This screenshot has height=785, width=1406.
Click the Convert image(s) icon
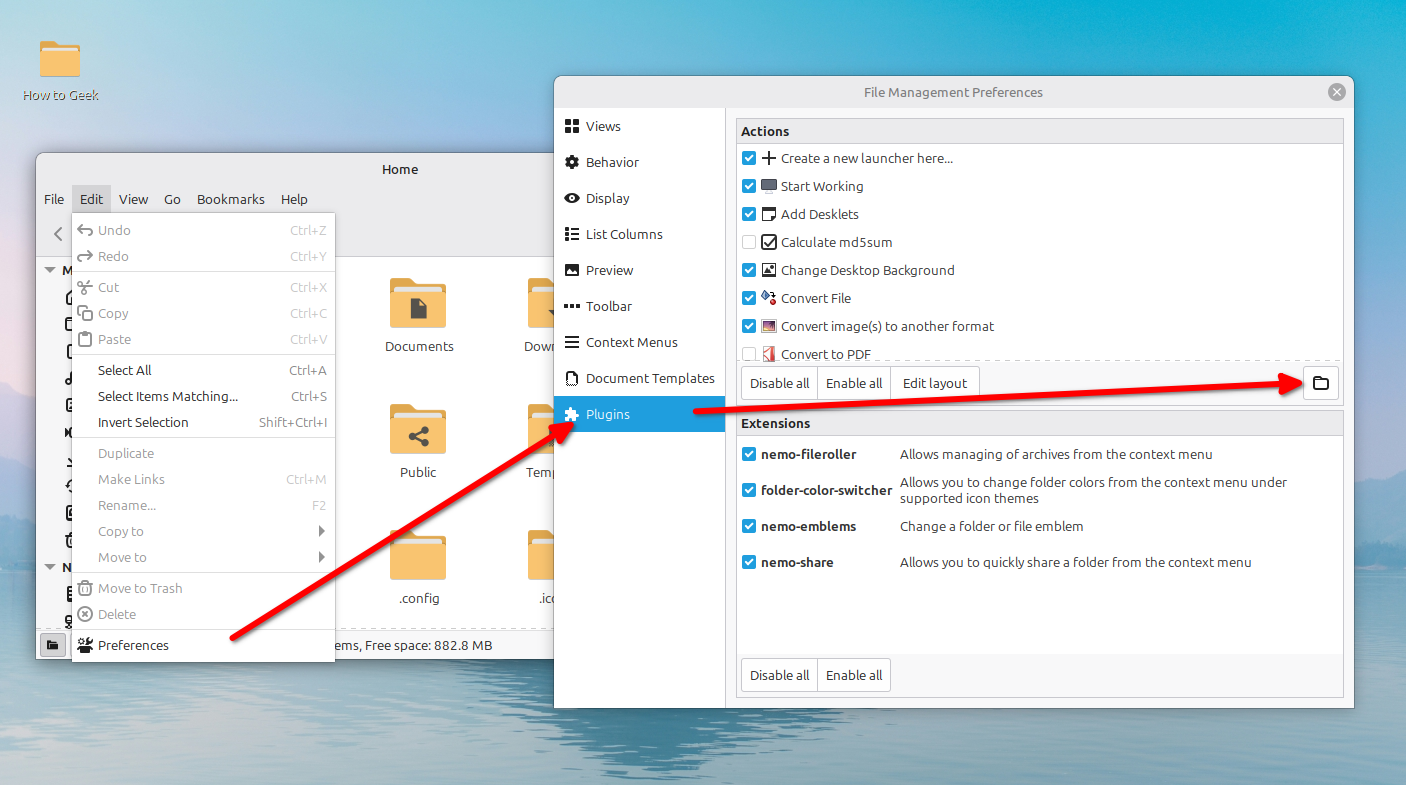point(769,326)
